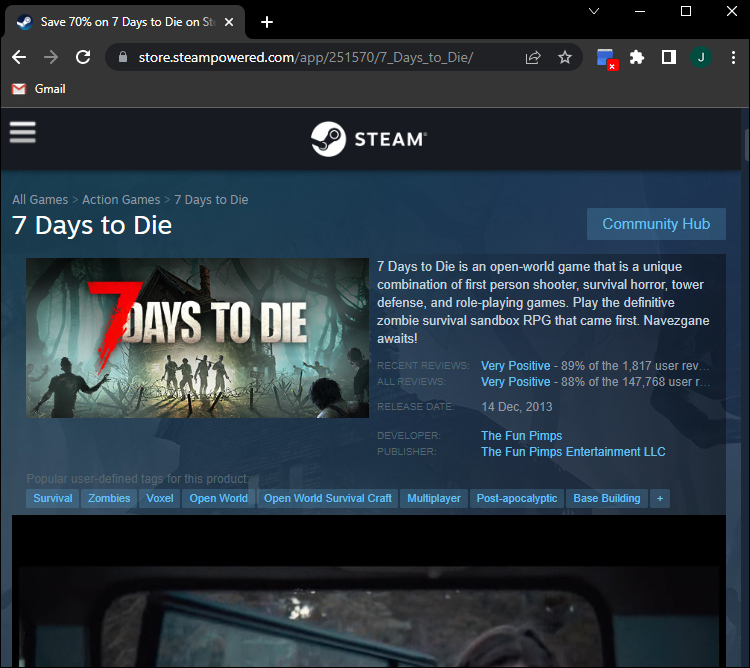Screen dimensions: 750x668
Task: Toggle the browser side panel icon
Action: [669, 57]
